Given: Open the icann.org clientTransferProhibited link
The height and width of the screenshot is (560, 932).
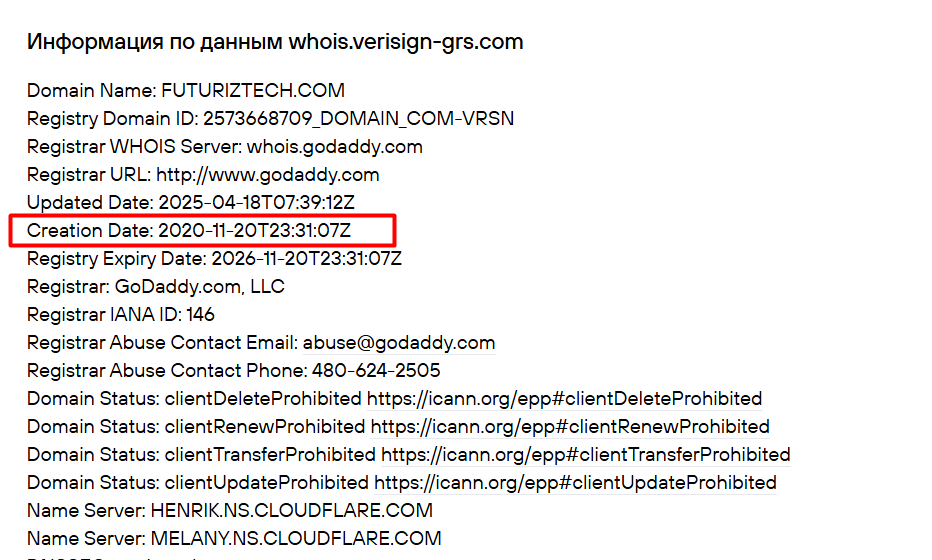Looking at the screenshot, I should point(585,455).
